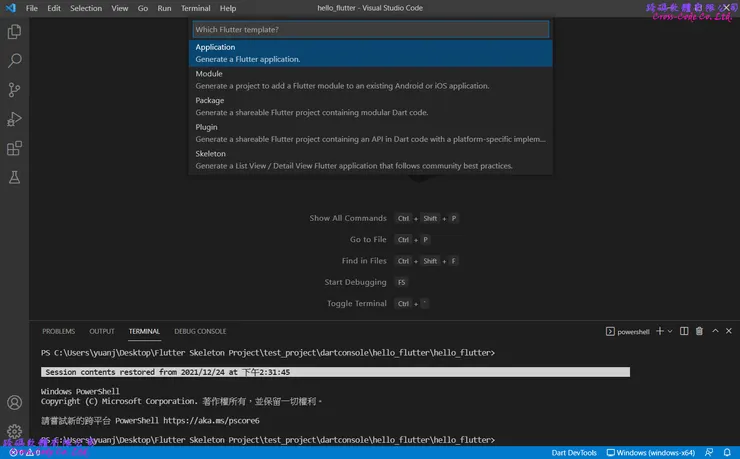Image resolution: width=740 pixels, height=459 pixels.
Task: Choose the Skeleton template
Action: tap(370, 159)
